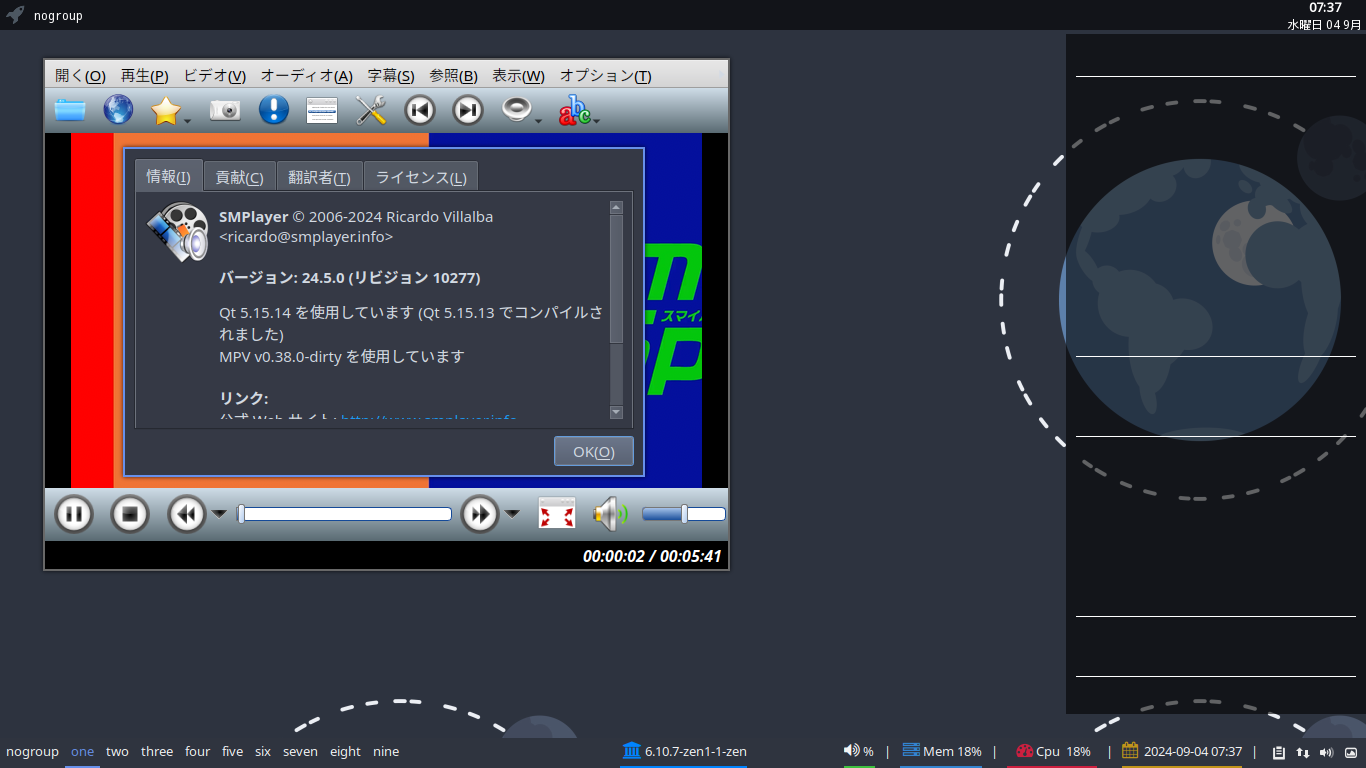Fast forward using the double-right arrow button
Viewport: 1366px width, 768px height.
480,515
